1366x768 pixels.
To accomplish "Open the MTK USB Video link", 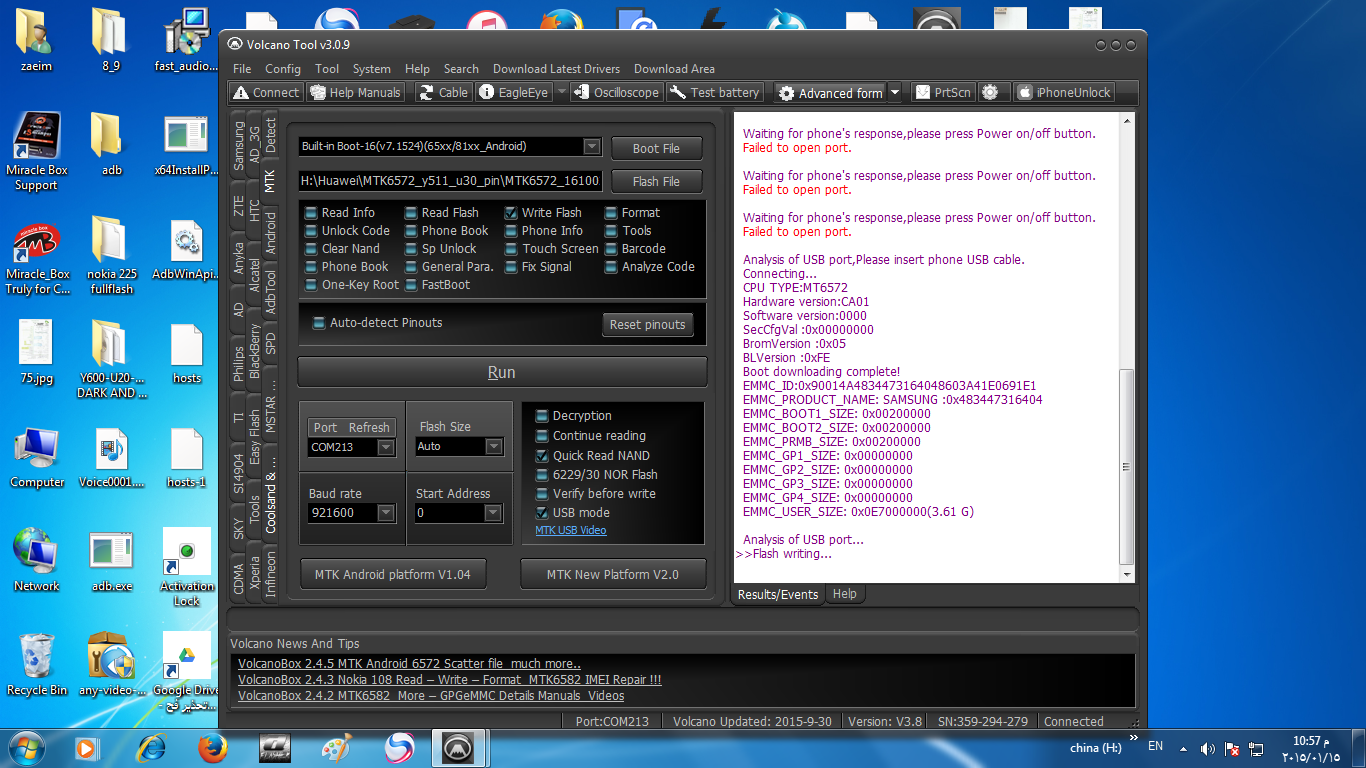I will (571, 531).
